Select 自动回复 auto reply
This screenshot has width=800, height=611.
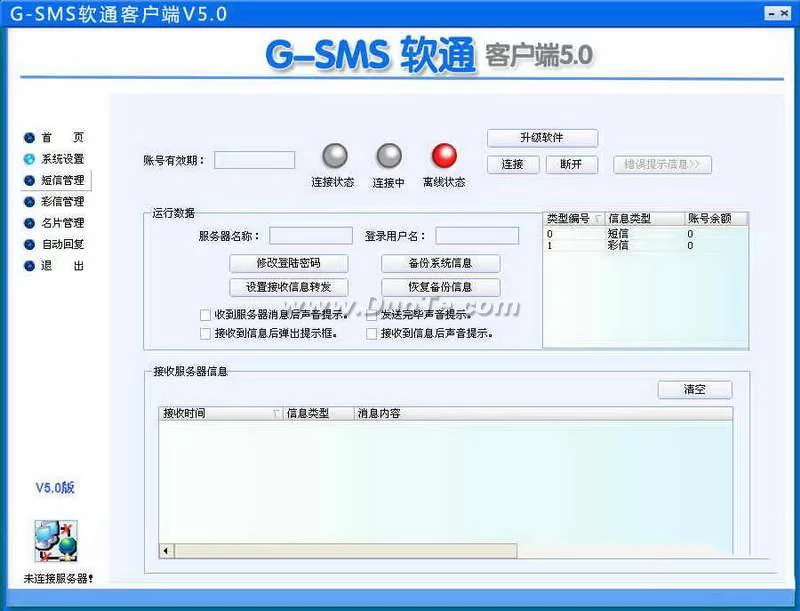(x=62, y=245)
